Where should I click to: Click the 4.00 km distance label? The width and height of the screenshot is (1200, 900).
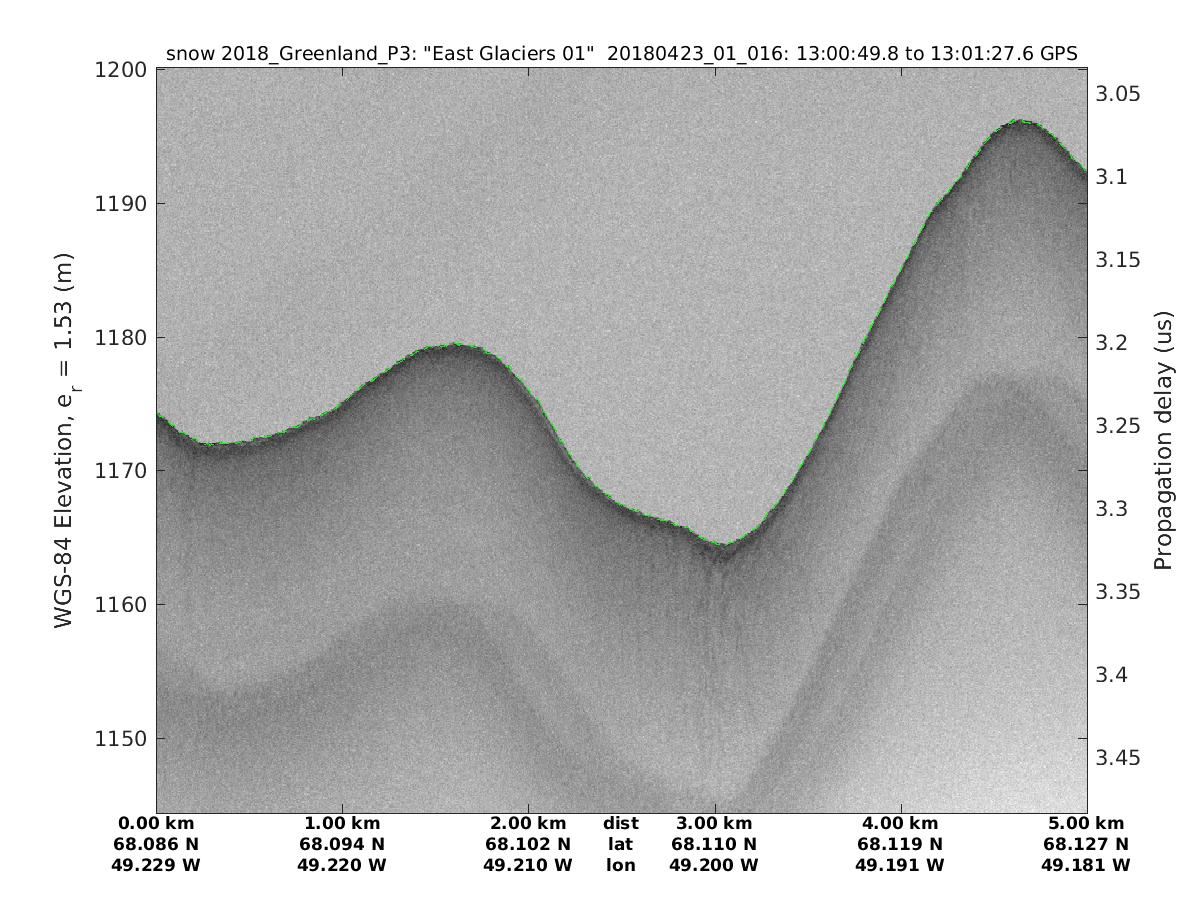pos(899,824)
